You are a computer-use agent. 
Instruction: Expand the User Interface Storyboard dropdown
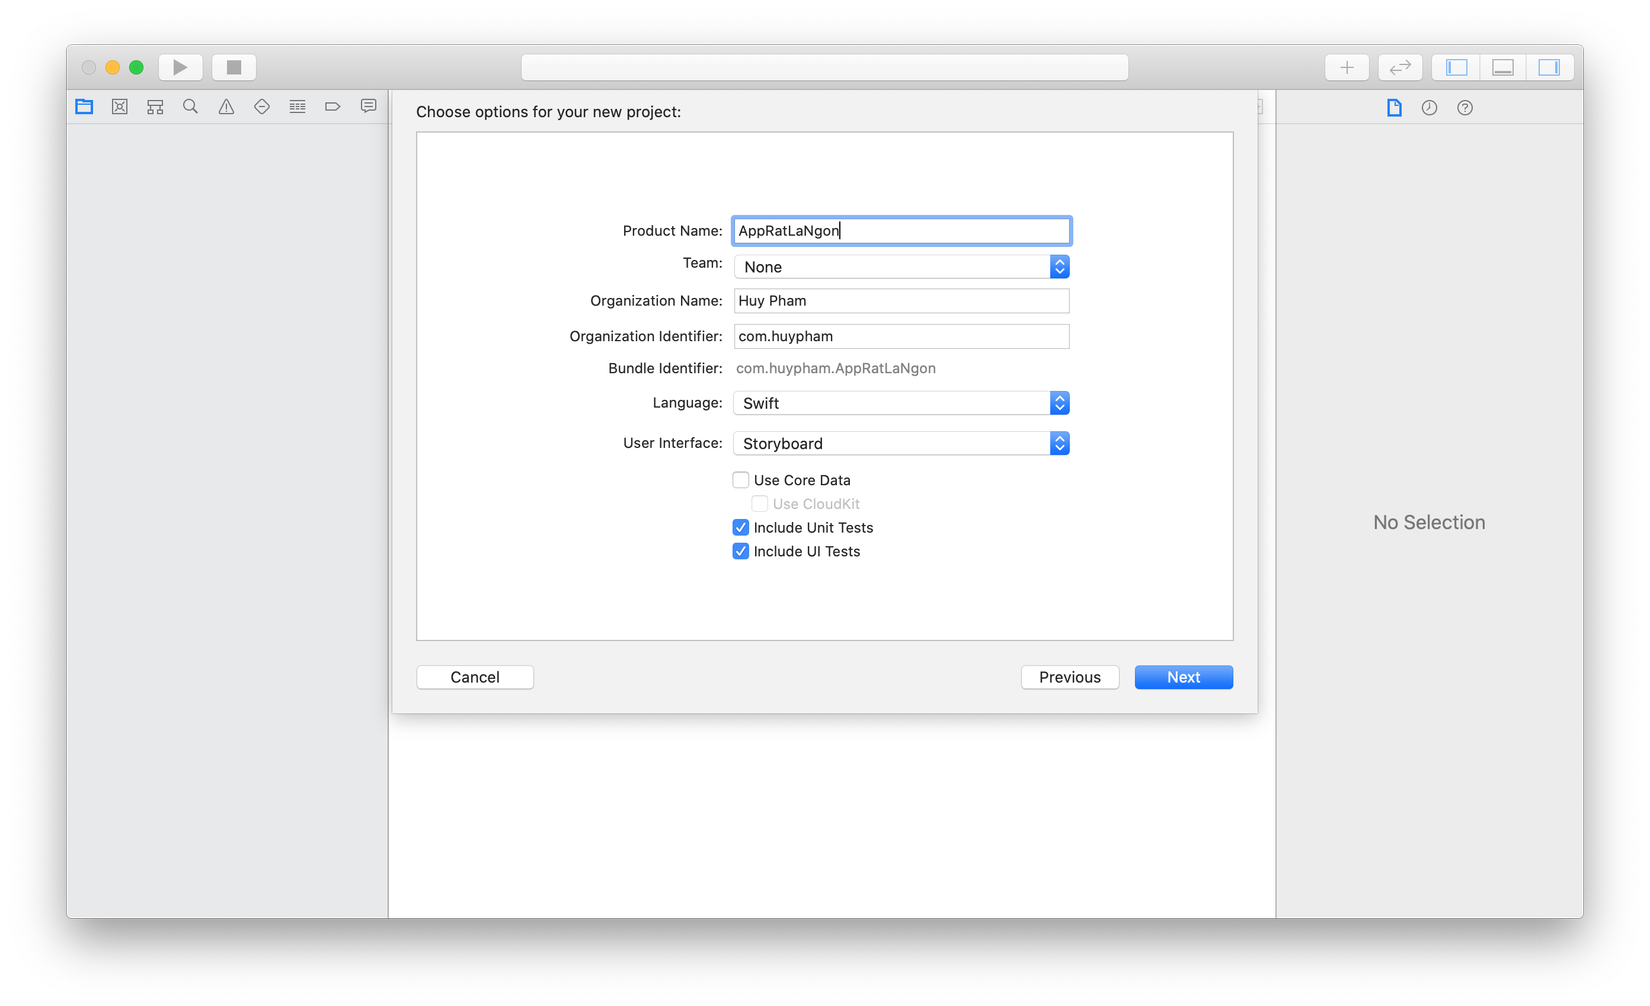(901, 444)
